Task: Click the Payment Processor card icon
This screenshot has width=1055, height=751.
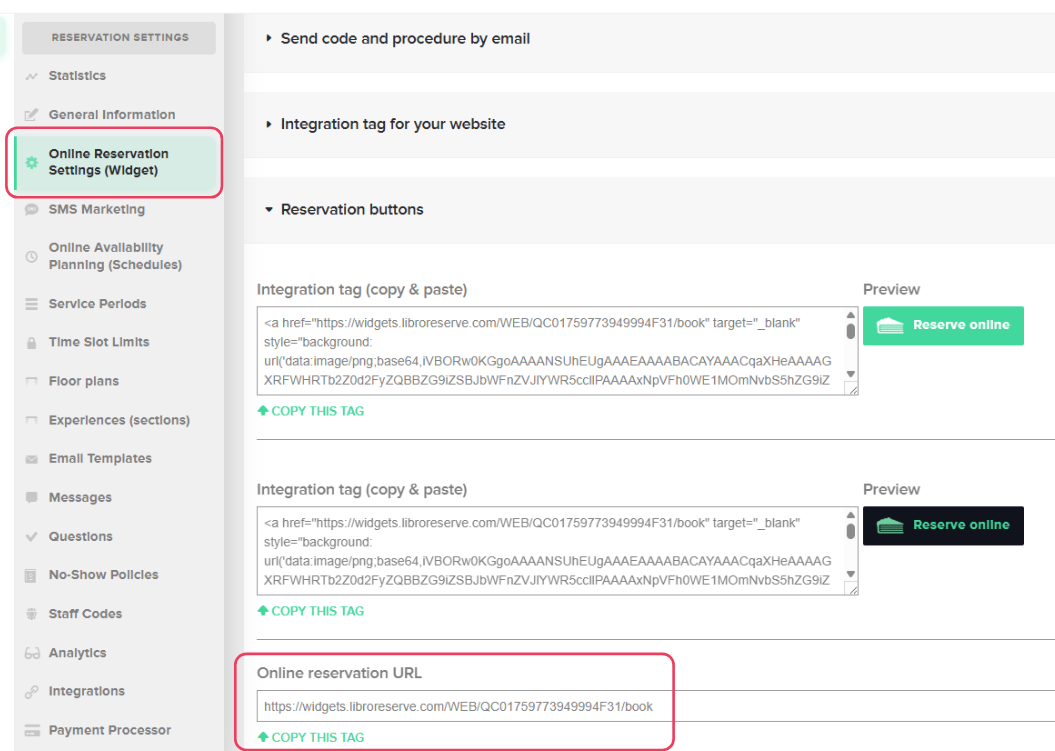Action: click(31, 730)
